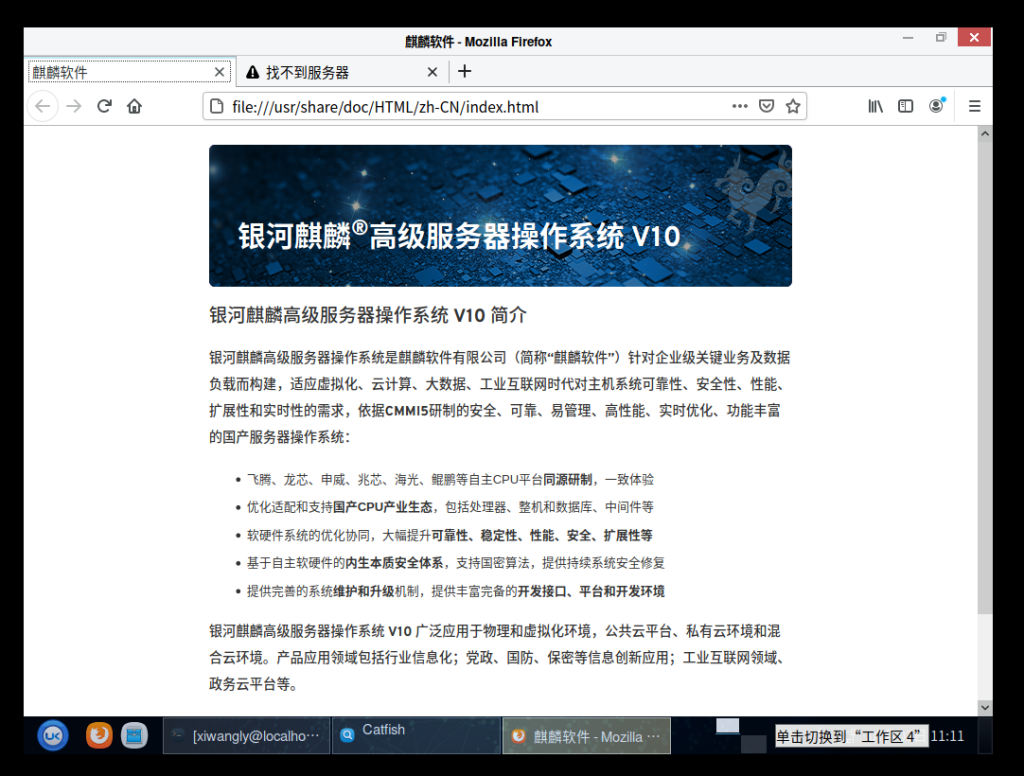1024x776 pixels.
Task: Switch to the 麒麟软件 tab
Action: (x=129, y=72)
